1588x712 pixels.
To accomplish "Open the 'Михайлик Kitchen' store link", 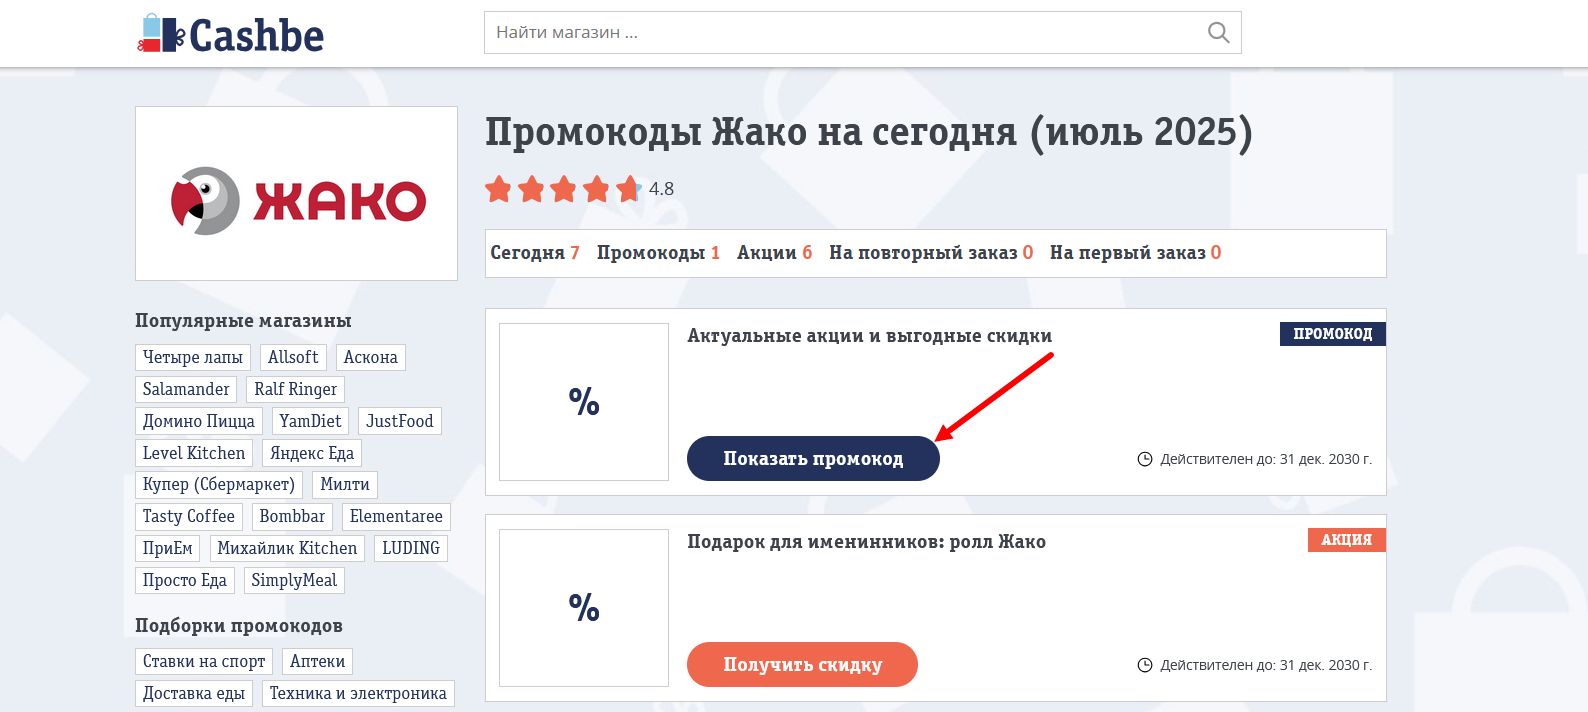I will click(287, 548).
